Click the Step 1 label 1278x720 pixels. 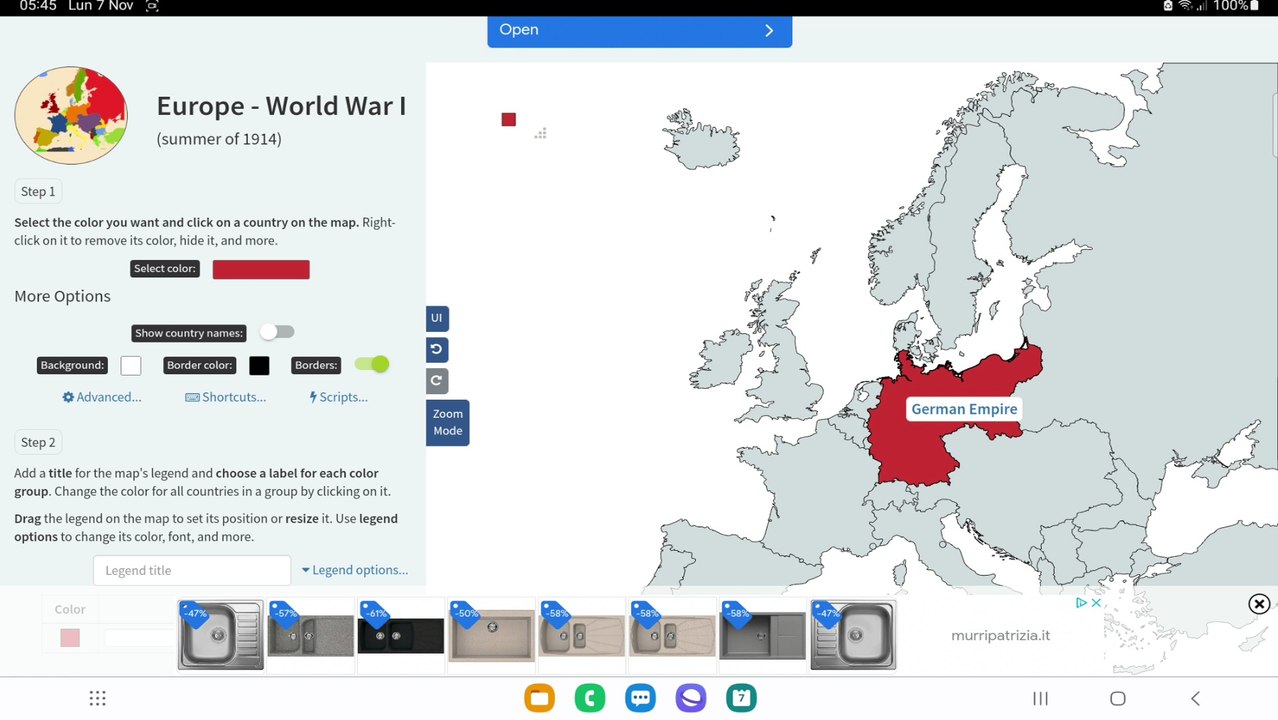(x=39, y=191)
